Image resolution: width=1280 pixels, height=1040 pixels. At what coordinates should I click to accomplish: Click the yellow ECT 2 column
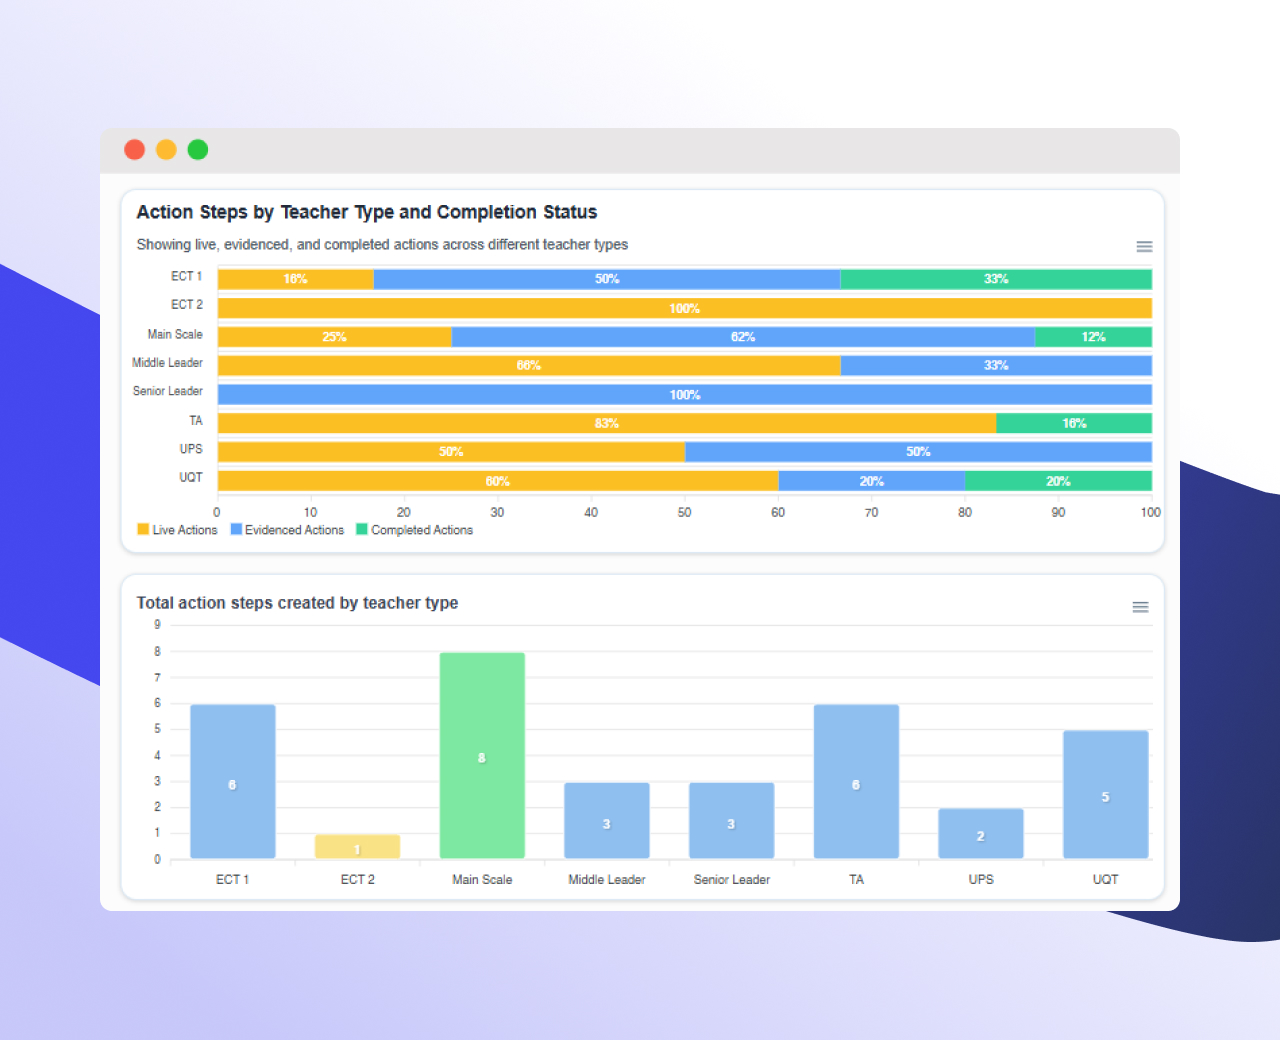(x=357, y=847)
